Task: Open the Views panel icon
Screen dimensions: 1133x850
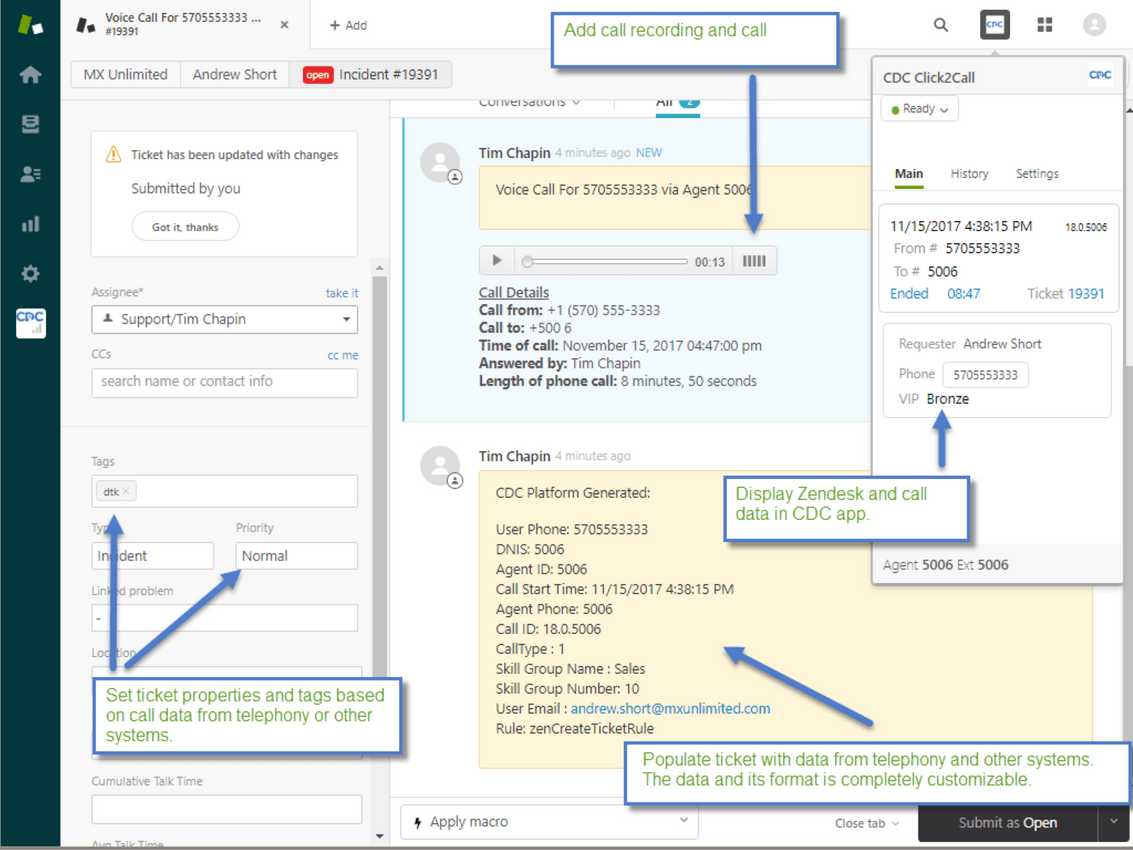Action: click(30, 124)
